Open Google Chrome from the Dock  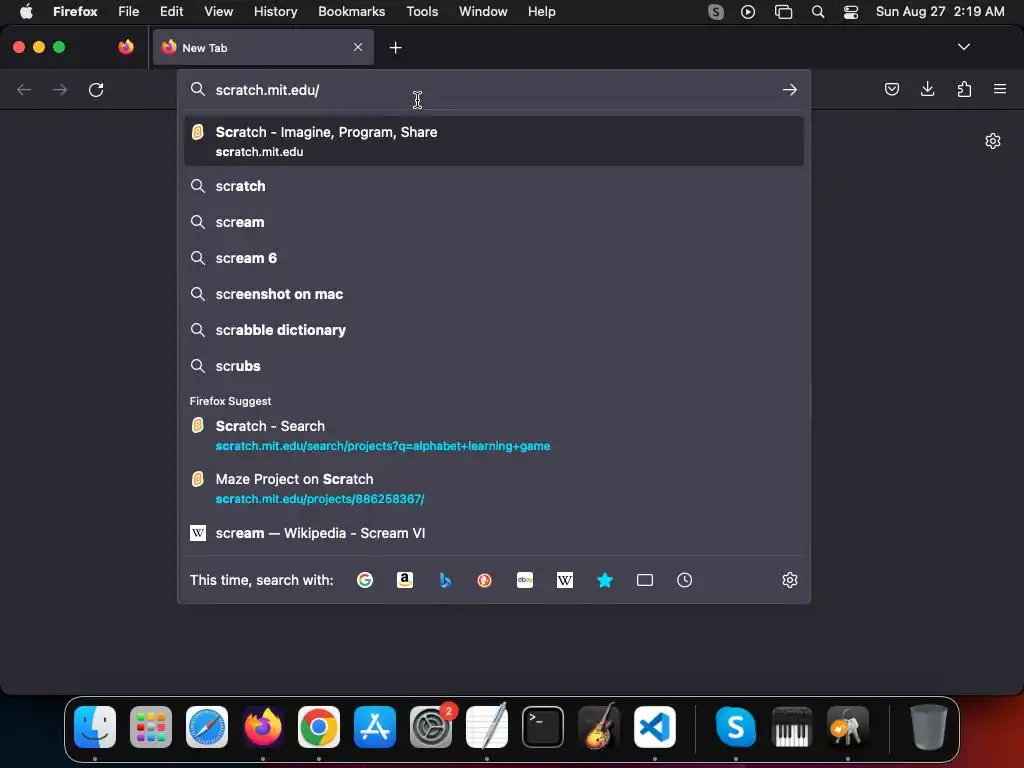319,727
